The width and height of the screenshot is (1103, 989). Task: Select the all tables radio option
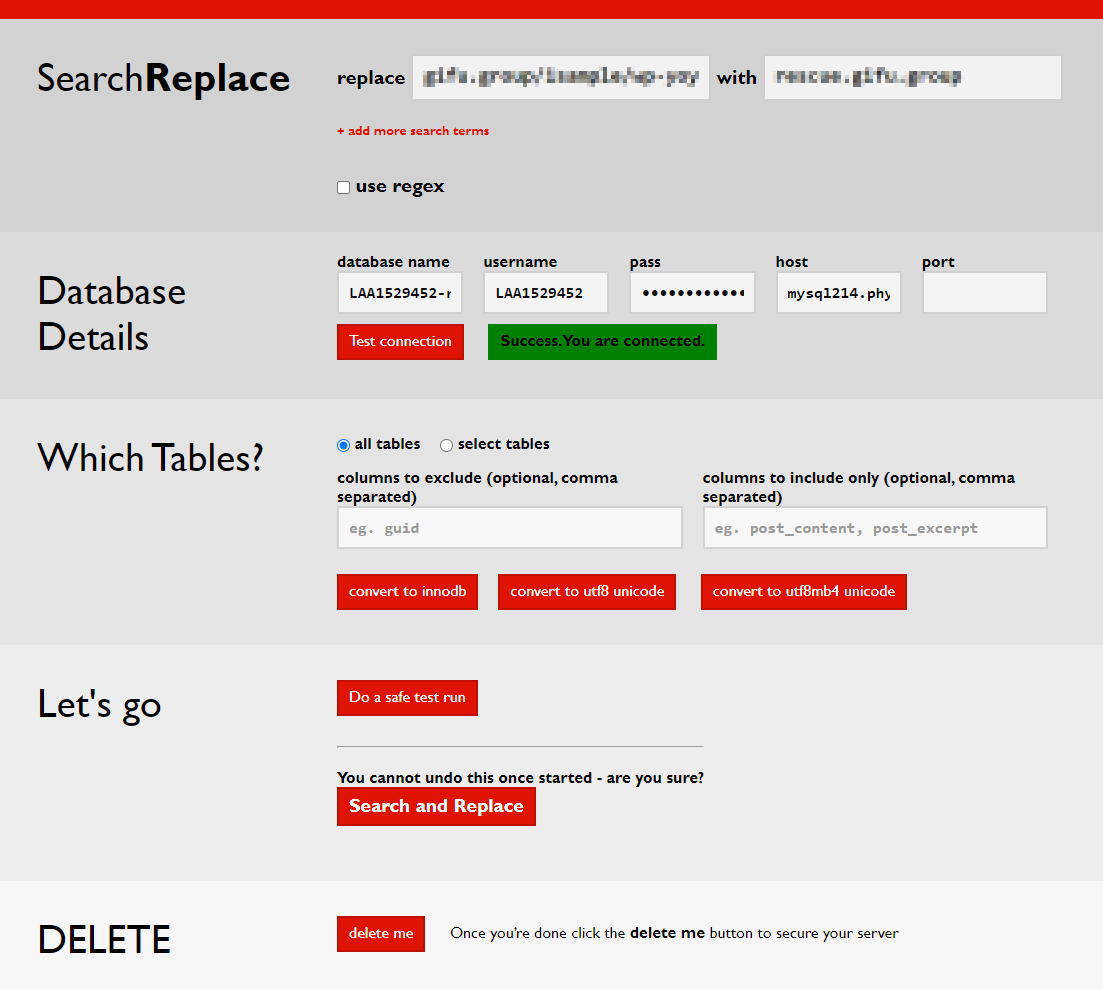pos(343,445)
